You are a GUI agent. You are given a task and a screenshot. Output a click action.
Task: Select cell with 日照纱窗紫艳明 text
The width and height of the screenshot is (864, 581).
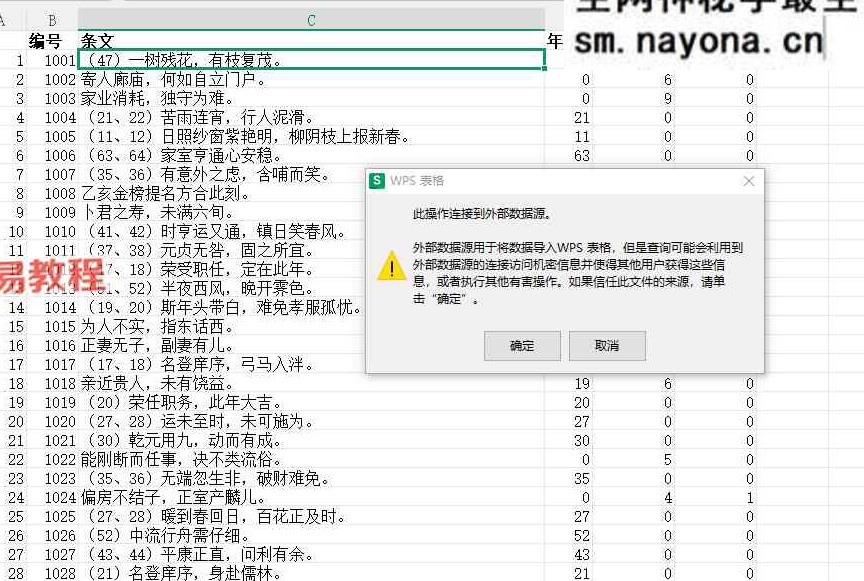[x=311, y=136]
